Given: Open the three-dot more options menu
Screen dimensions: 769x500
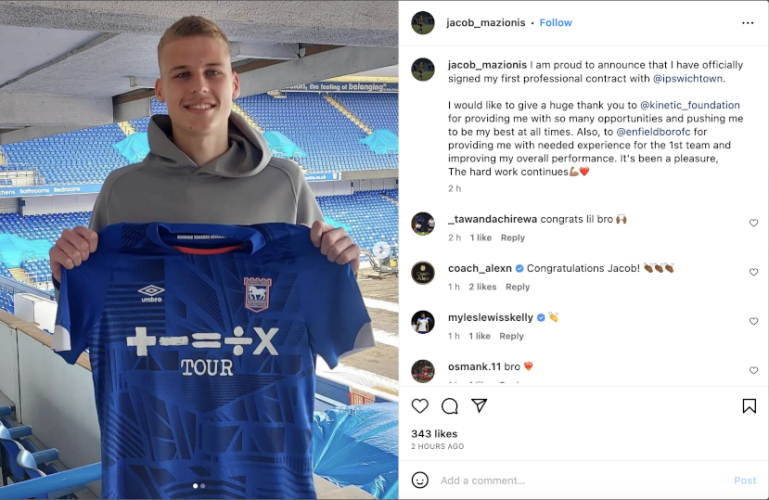Looking at the screenshot, I should 747,23.
